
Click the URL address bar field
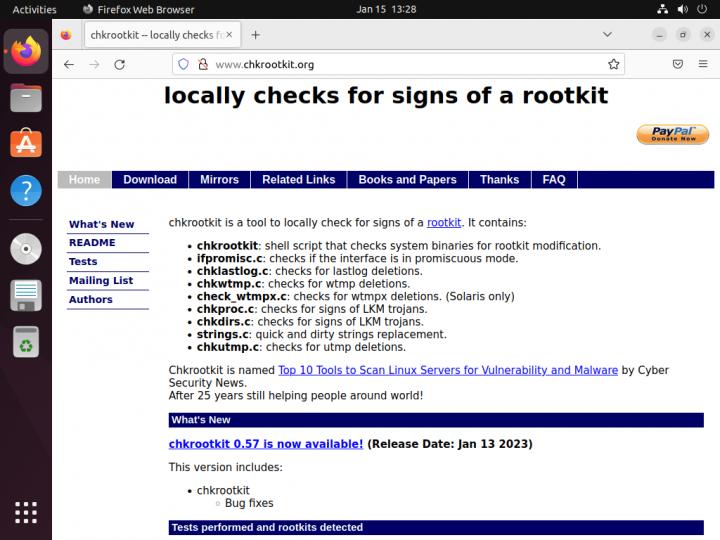pyautogui.click(x=400, y=64)
